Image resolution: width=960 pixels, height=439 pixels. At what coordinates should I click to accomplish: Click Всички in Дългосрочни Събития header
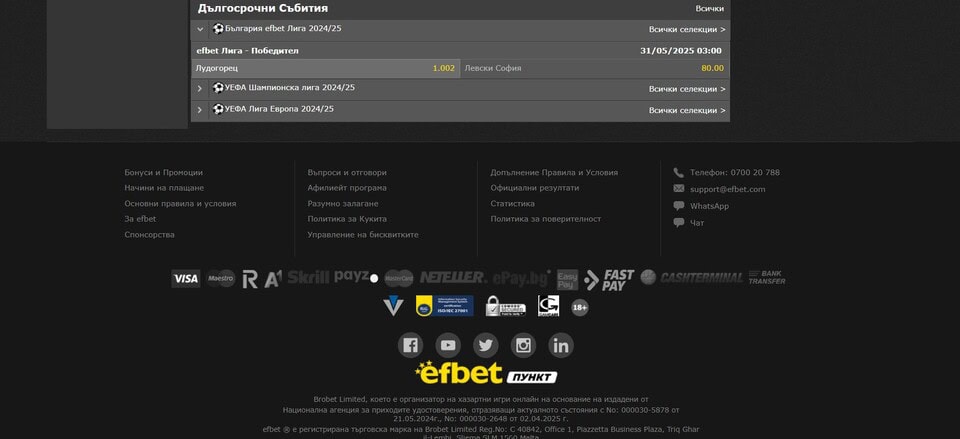tap(710, 9)
